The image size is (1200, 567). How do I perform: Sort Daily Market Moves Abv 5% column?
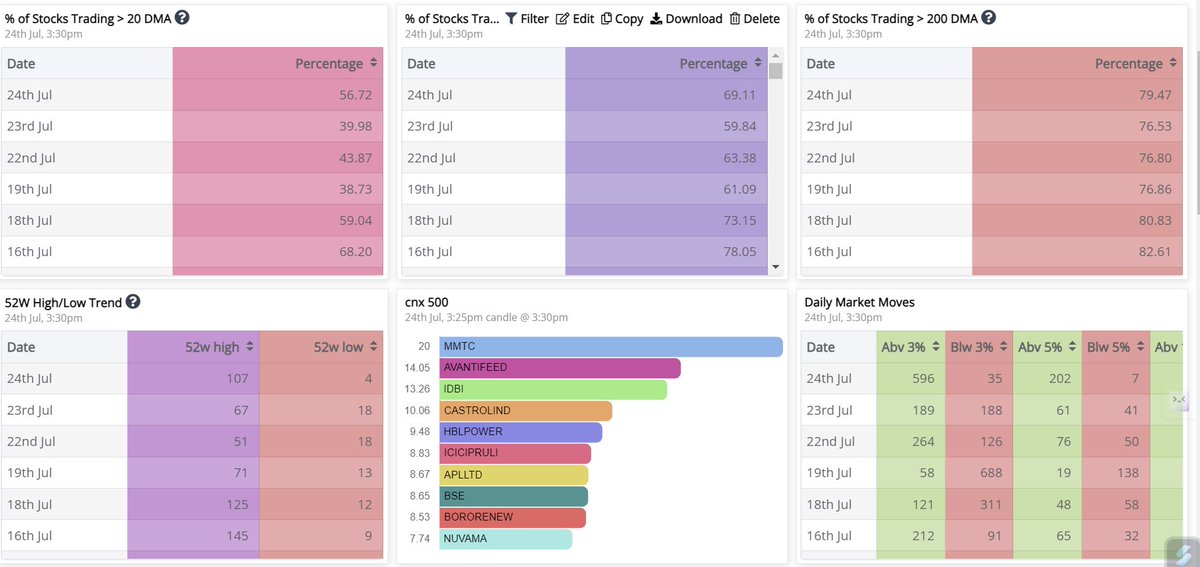click(x=1072, y=347)
